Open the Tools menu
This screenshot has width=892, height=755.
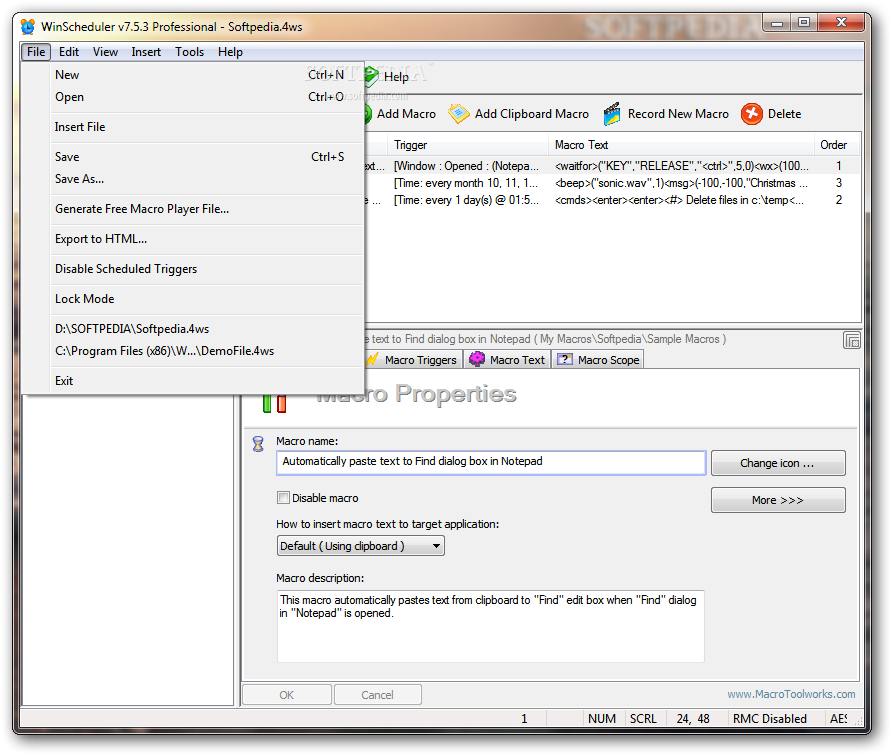click(189, 52)
